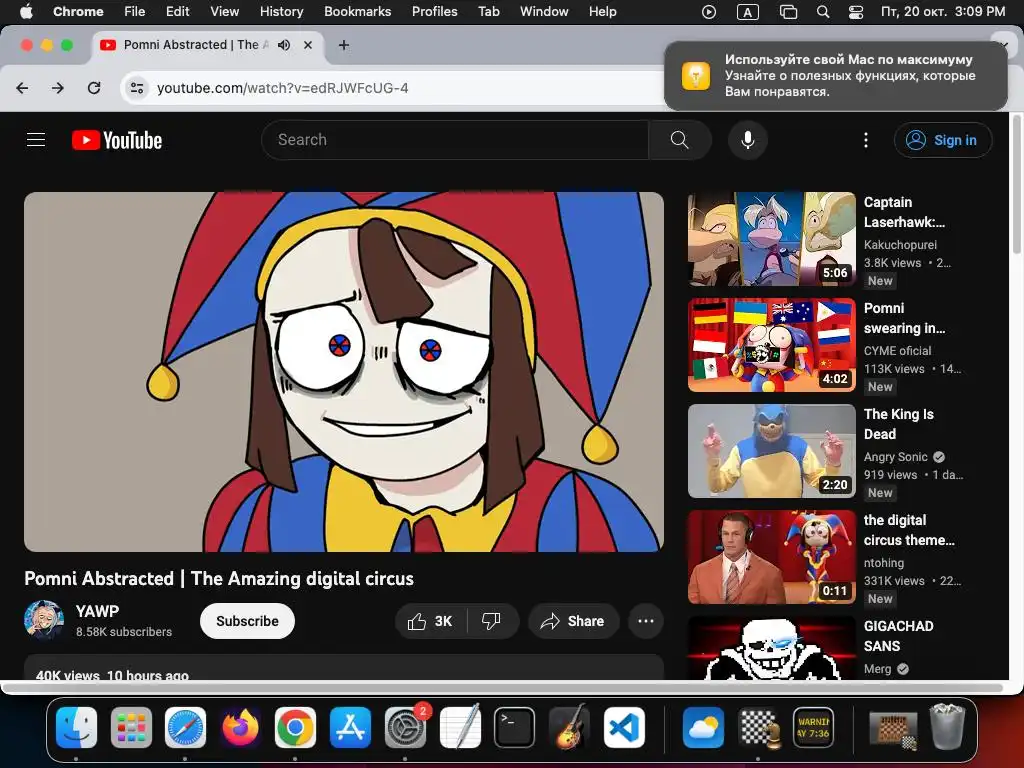
Task: Open the Tab menu
Action: pos(488,11)
